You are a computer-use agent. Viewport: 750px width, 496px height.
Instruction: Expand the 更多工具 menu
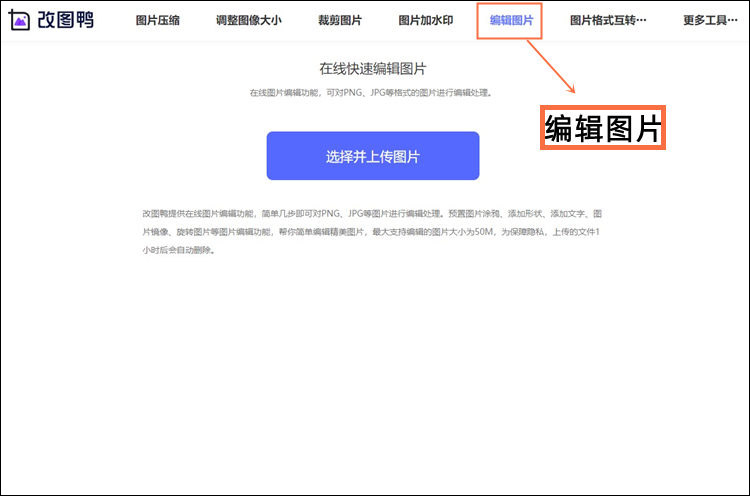710,21
